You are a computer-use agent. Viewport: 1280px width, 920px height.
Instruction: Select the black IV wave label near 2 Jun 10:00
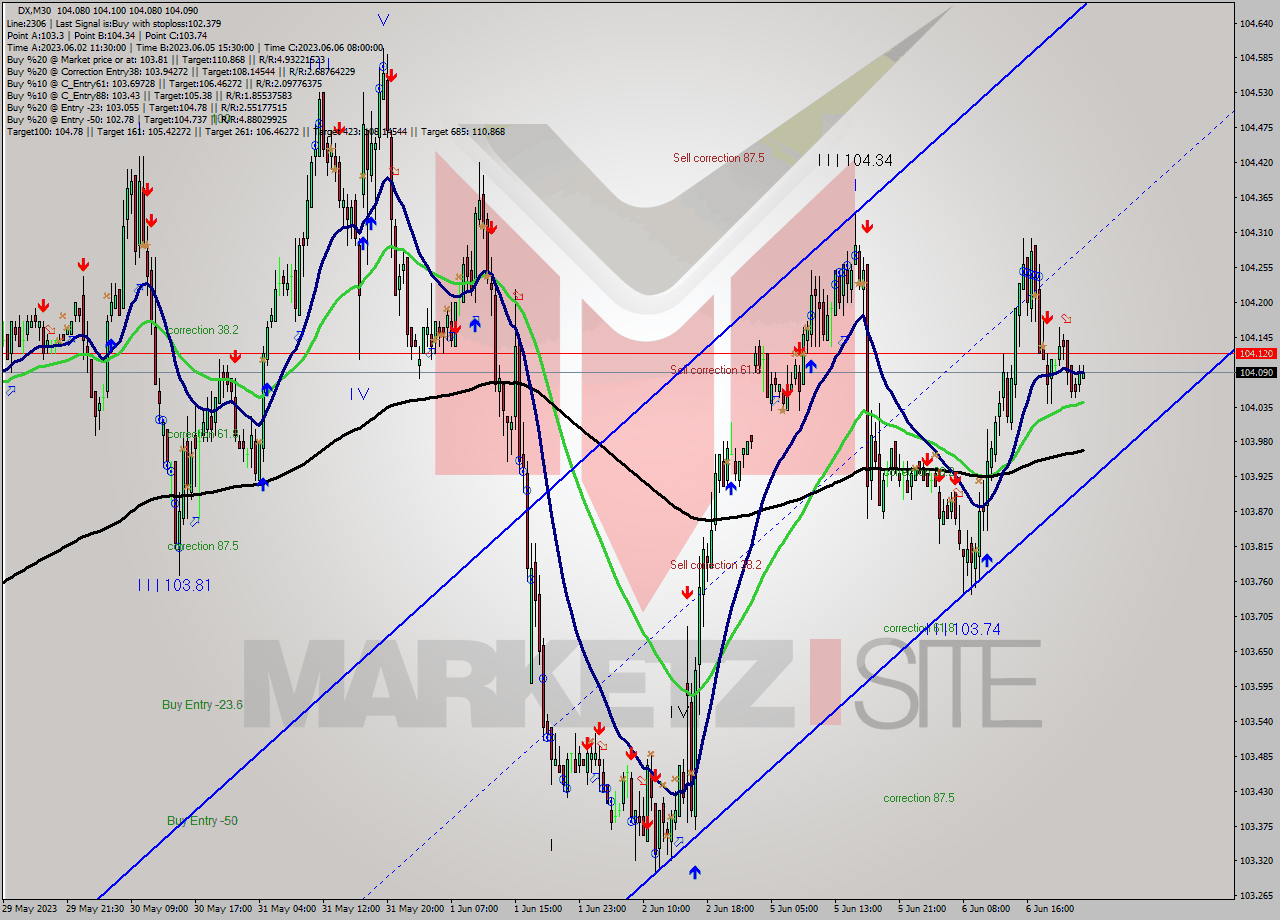(x=678, y=712)
